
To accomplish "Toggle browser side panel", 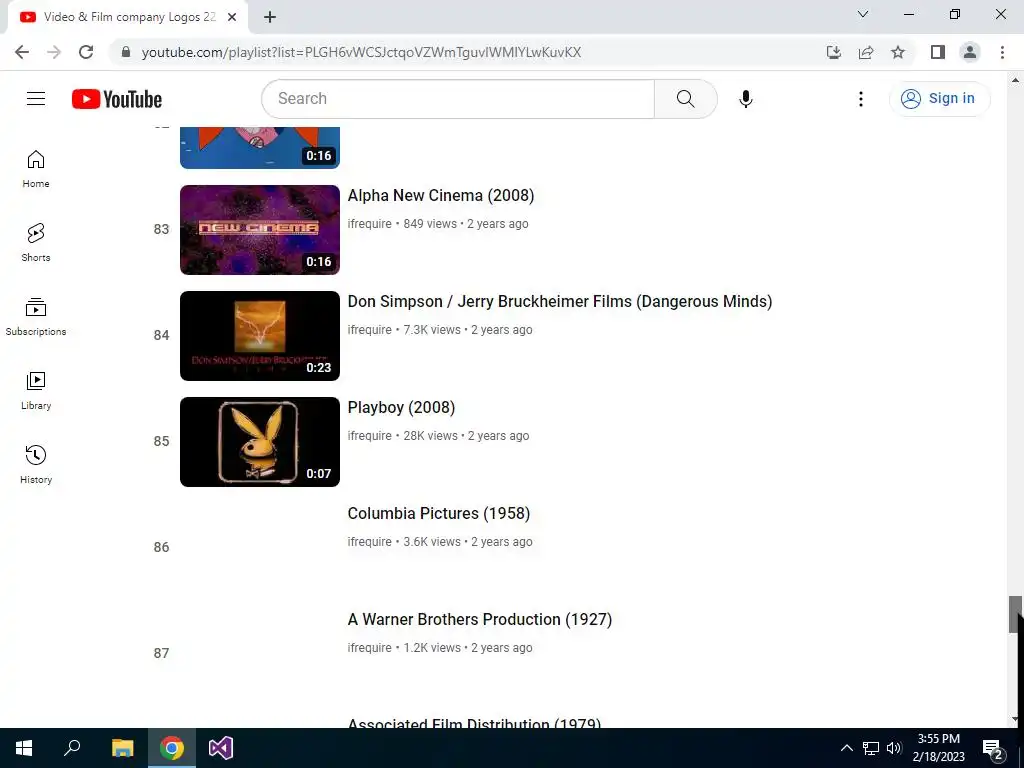I will click(x=938, y=52).
